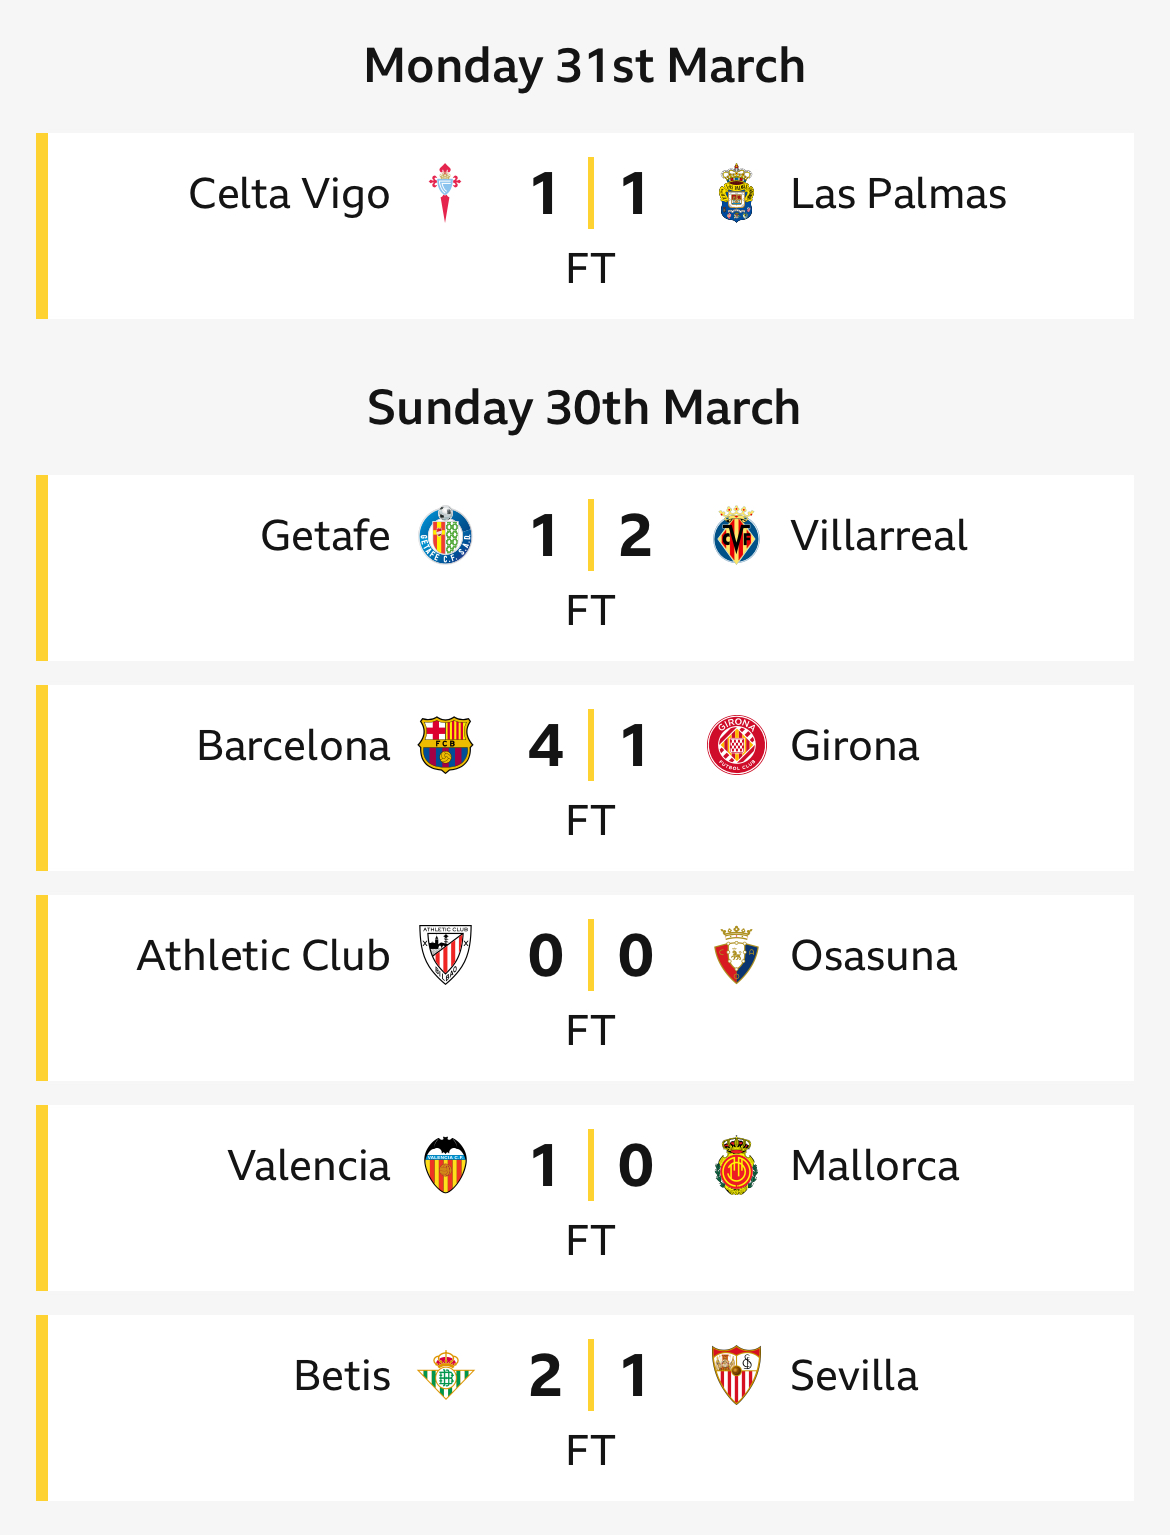1170x1535 pixels.
Task: Click the Monday 31st March heading
Action: (x=585, y=66)
